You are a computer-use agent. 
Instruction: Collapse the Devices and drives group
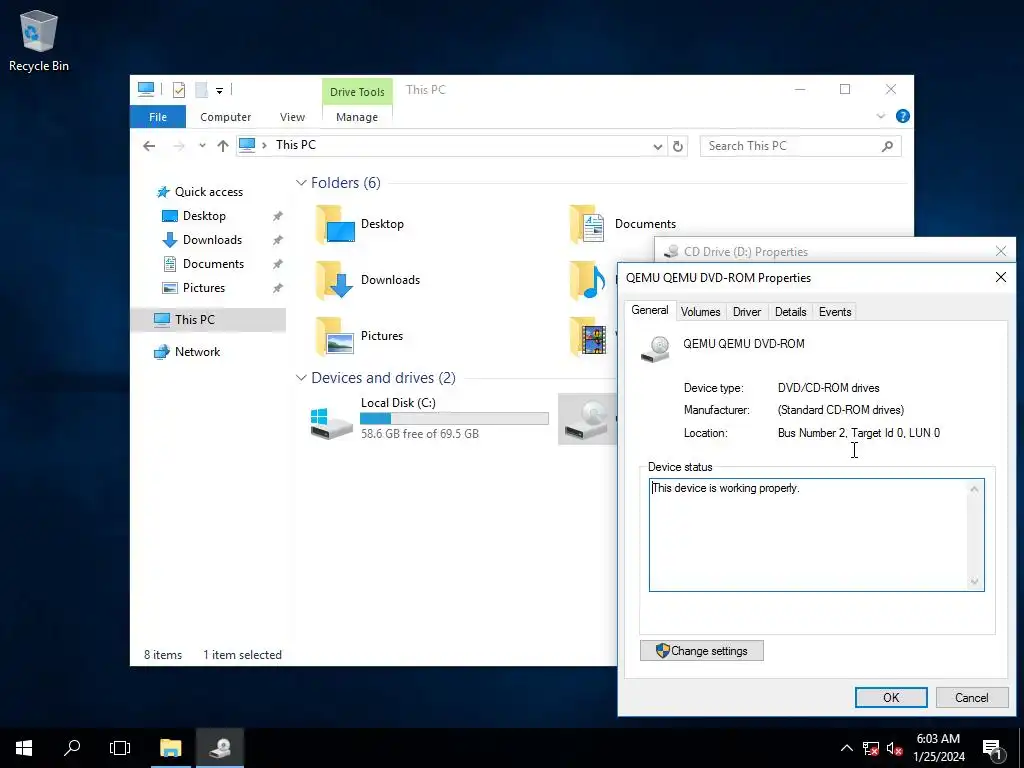tap(301, 378)
